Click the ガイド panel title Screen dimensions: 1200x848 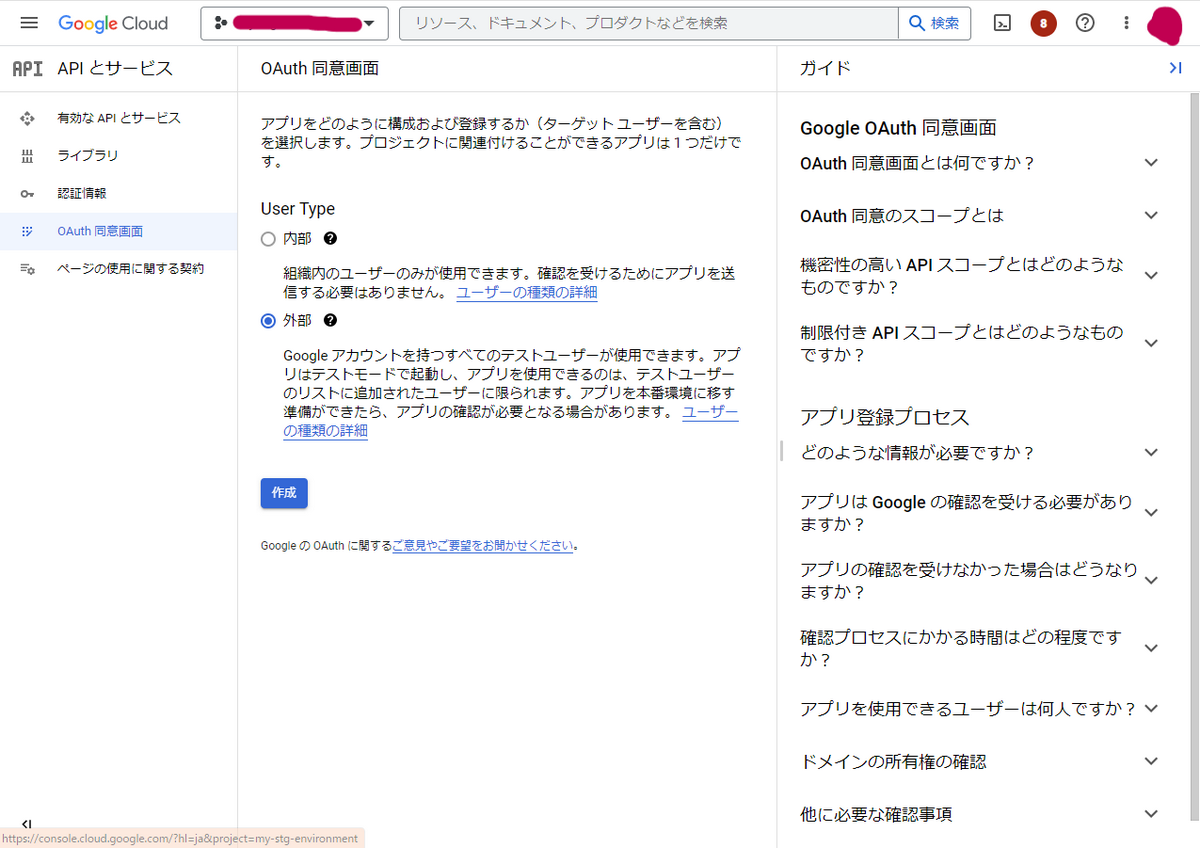(x=826, y=69)
